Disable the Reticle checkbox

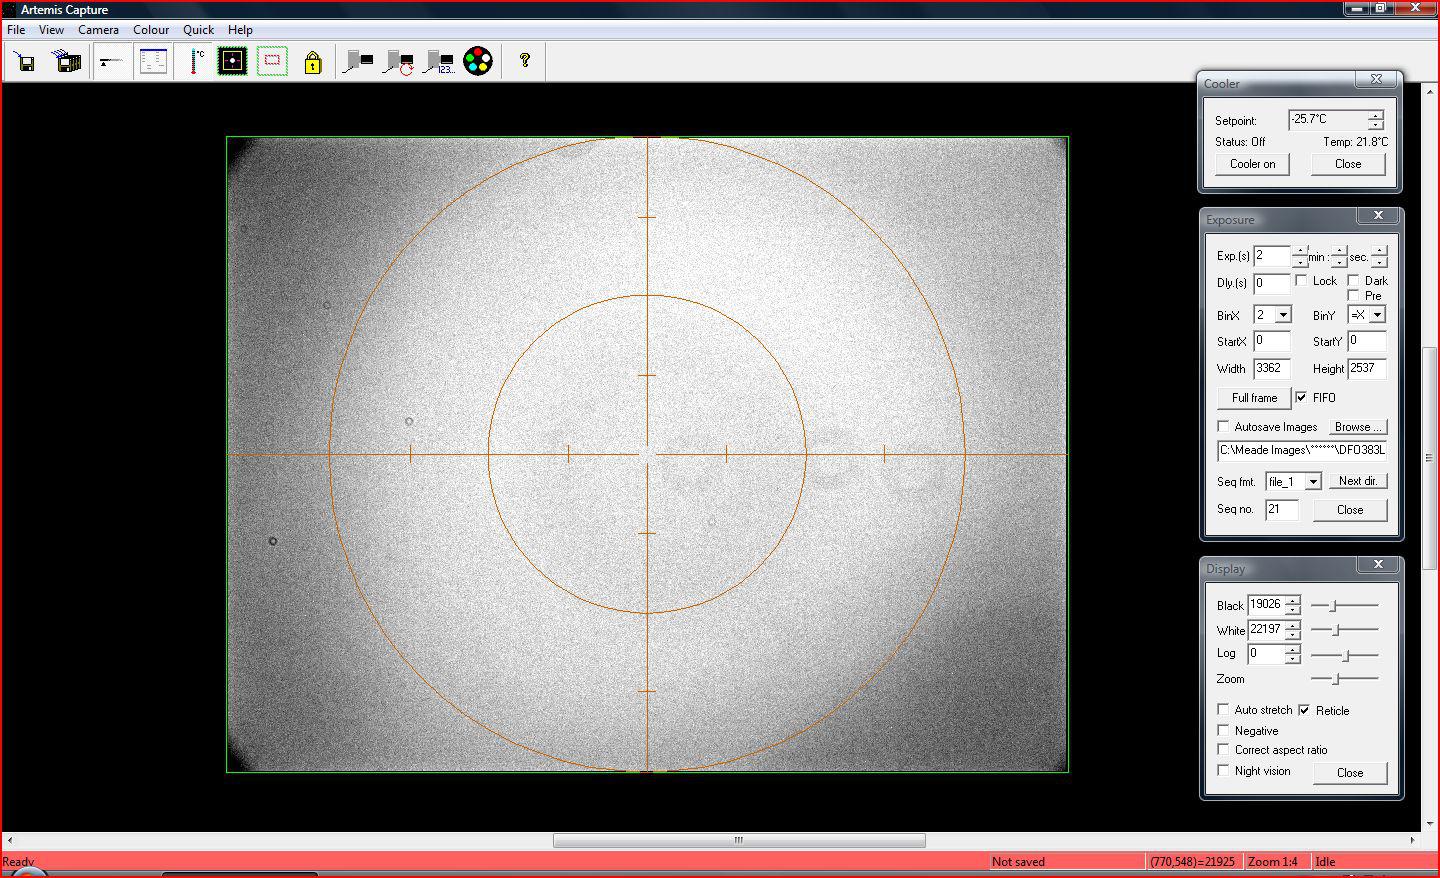pos(1304,710)
